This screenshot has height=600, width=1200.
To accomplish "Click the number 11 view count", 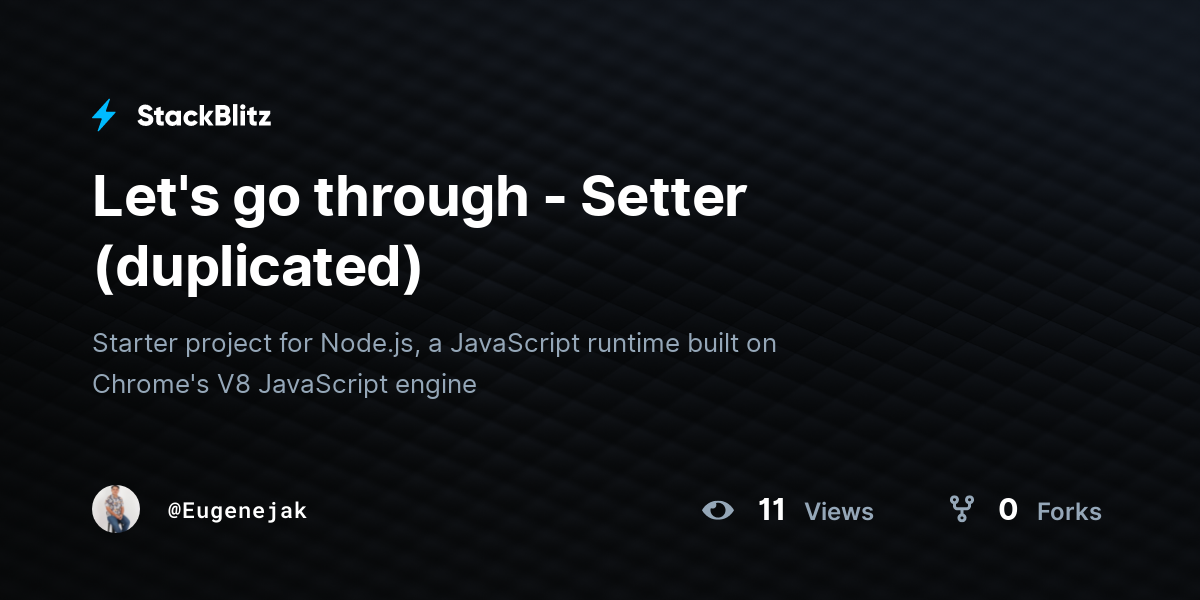I will 772,510.
